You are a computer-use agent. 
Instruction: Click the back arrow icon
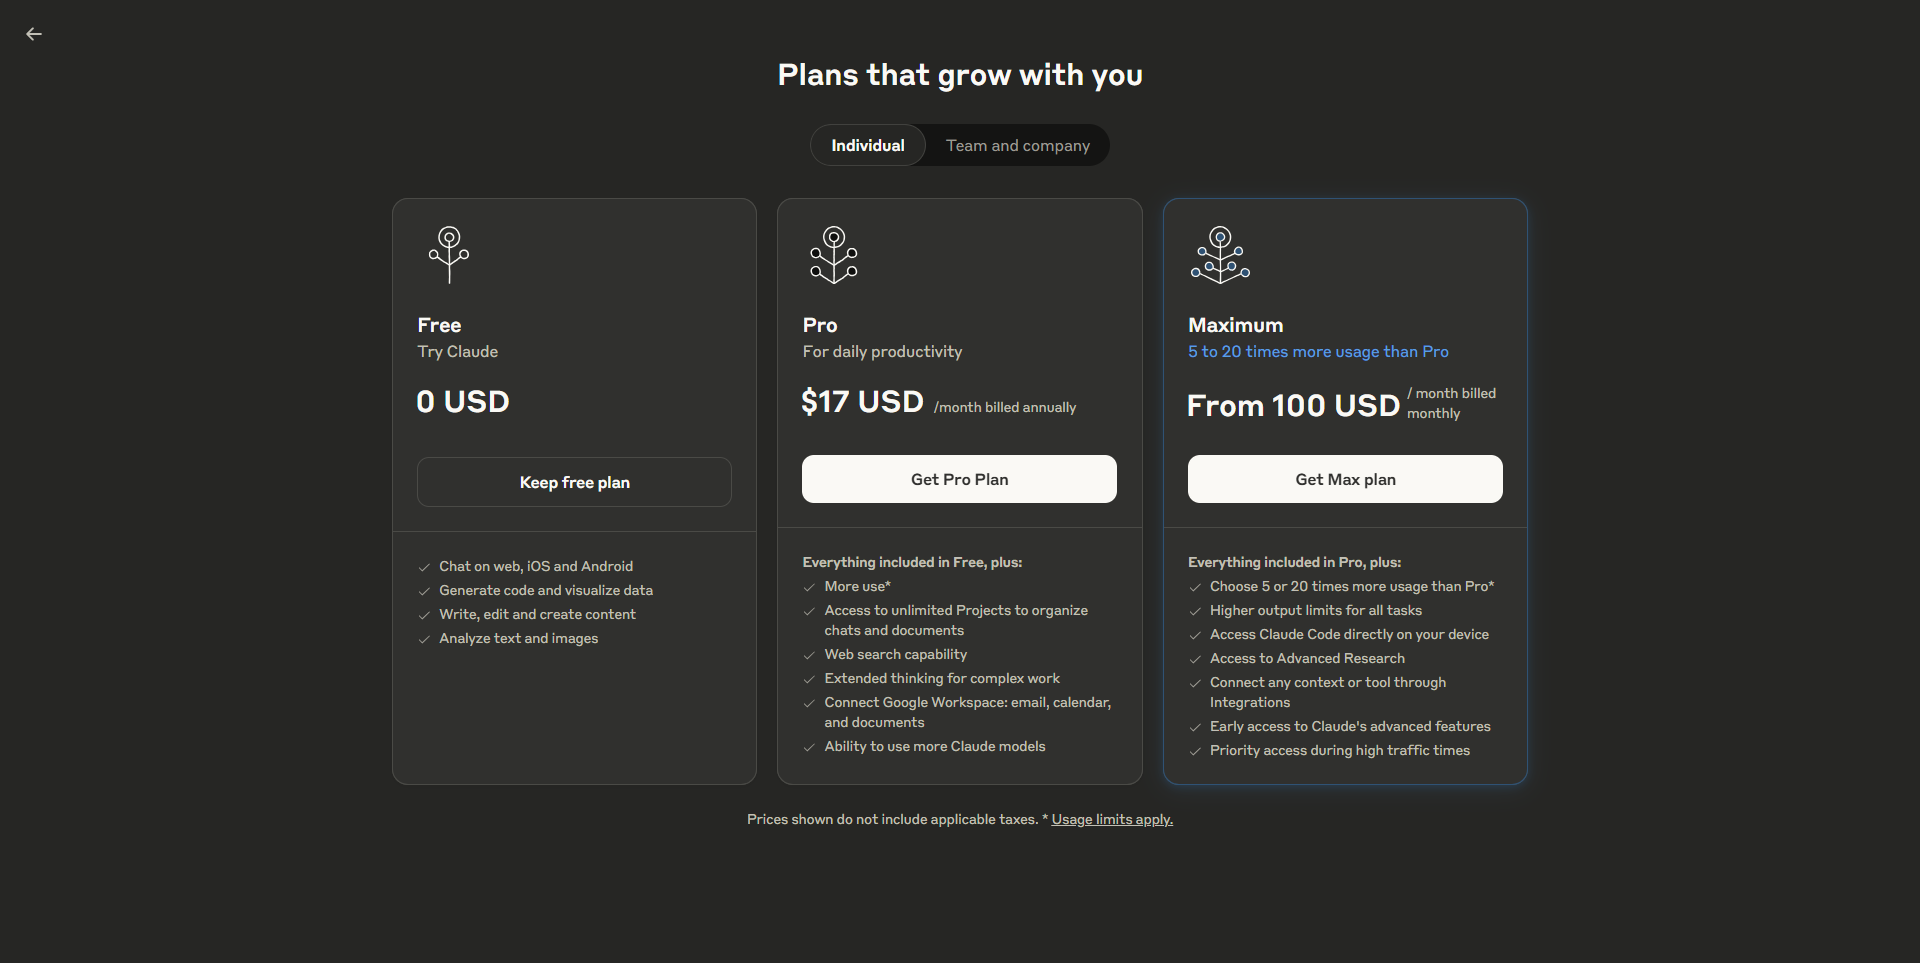pos(34,34)
